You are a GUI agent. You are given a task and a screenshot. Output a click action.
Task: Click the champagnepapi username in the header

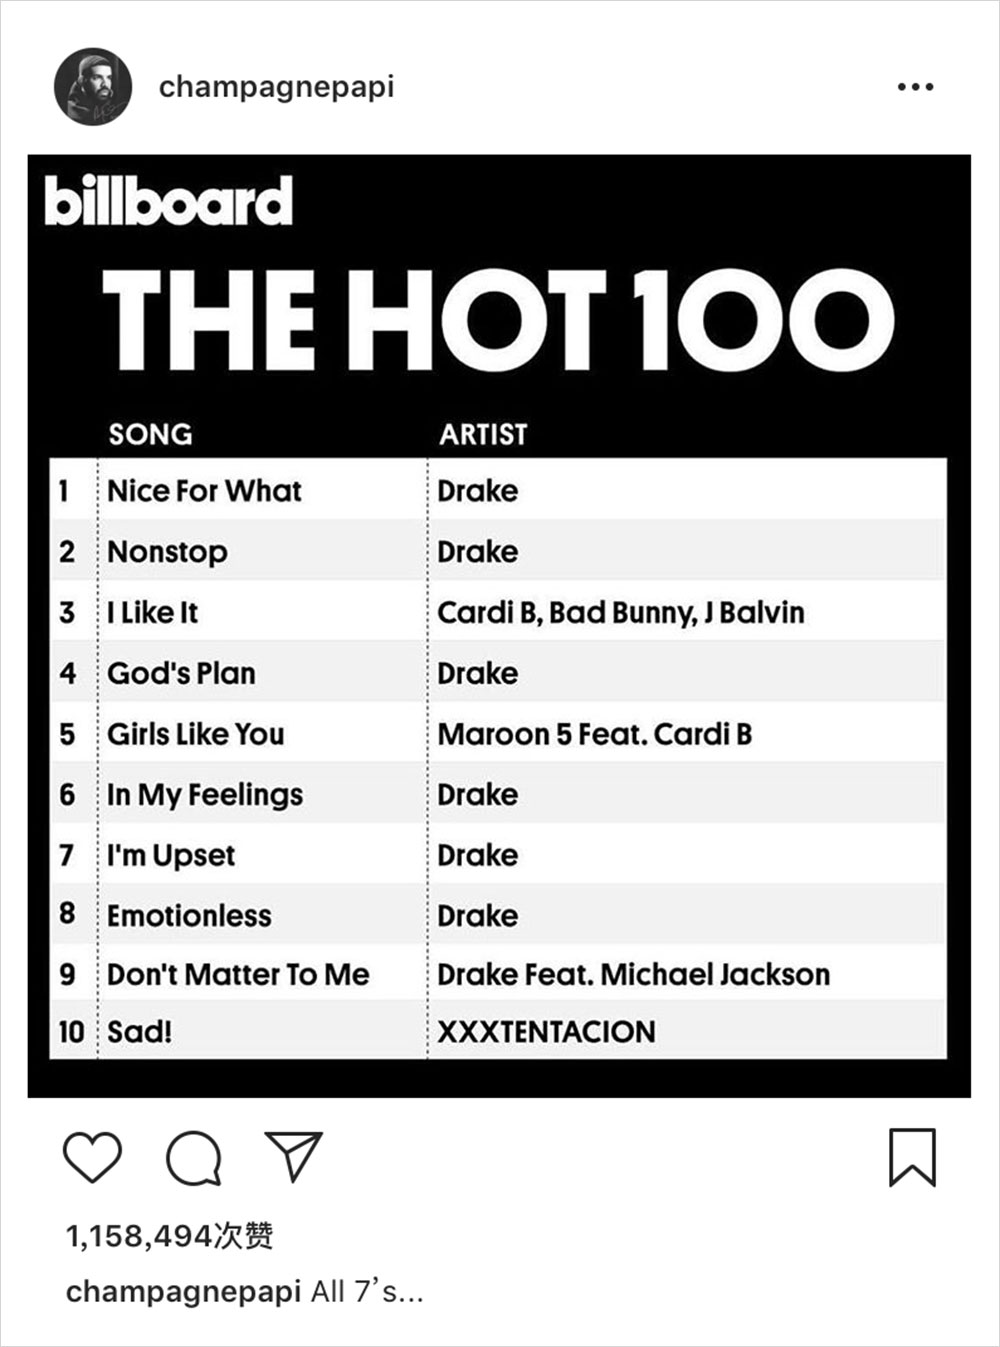pyautogui.click(x=276, y=87)
